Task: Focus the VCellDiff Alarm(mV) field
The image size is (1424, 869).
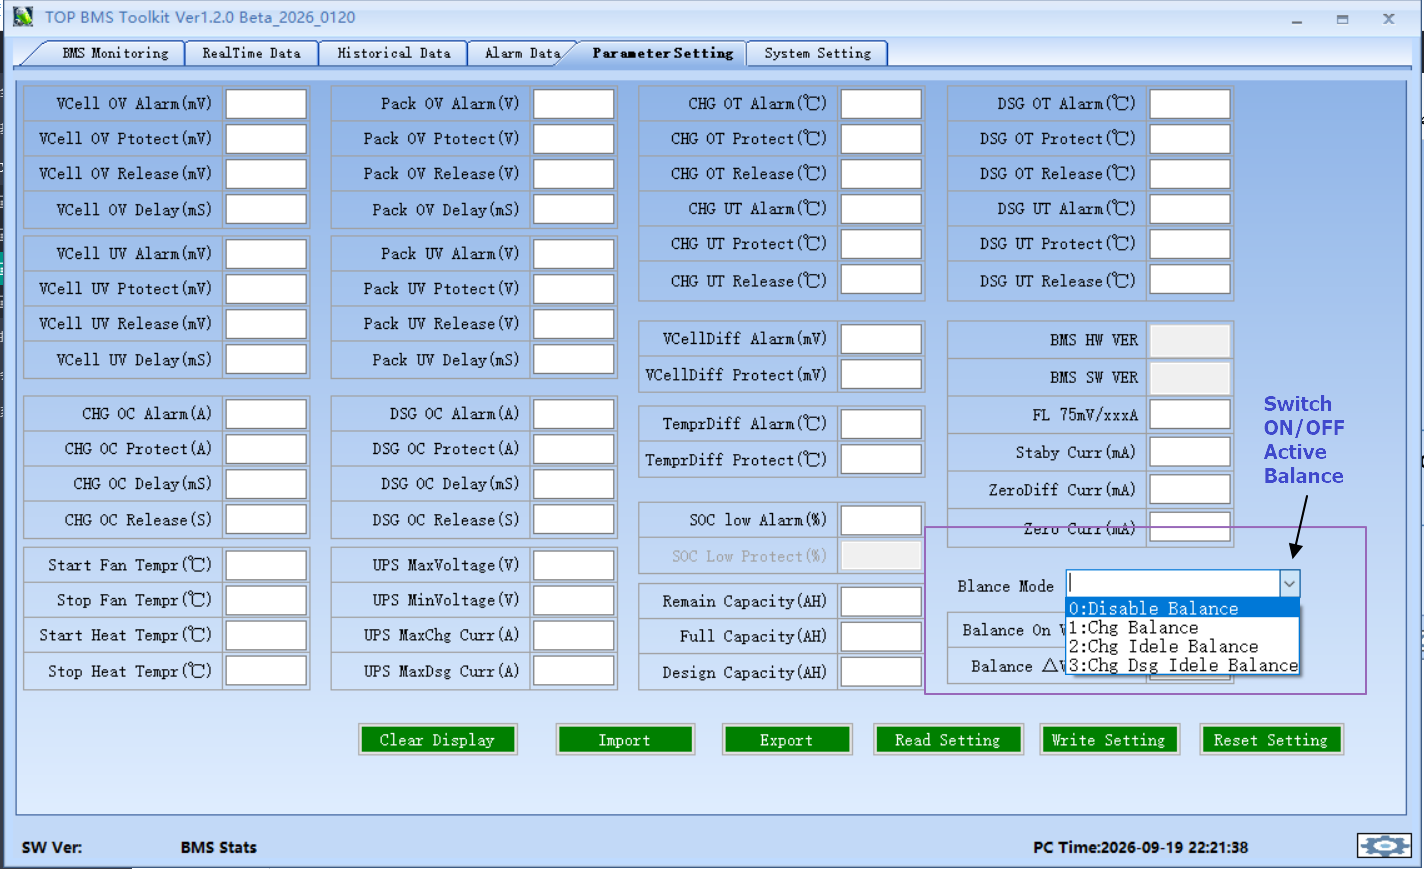Action: point(881,339)
